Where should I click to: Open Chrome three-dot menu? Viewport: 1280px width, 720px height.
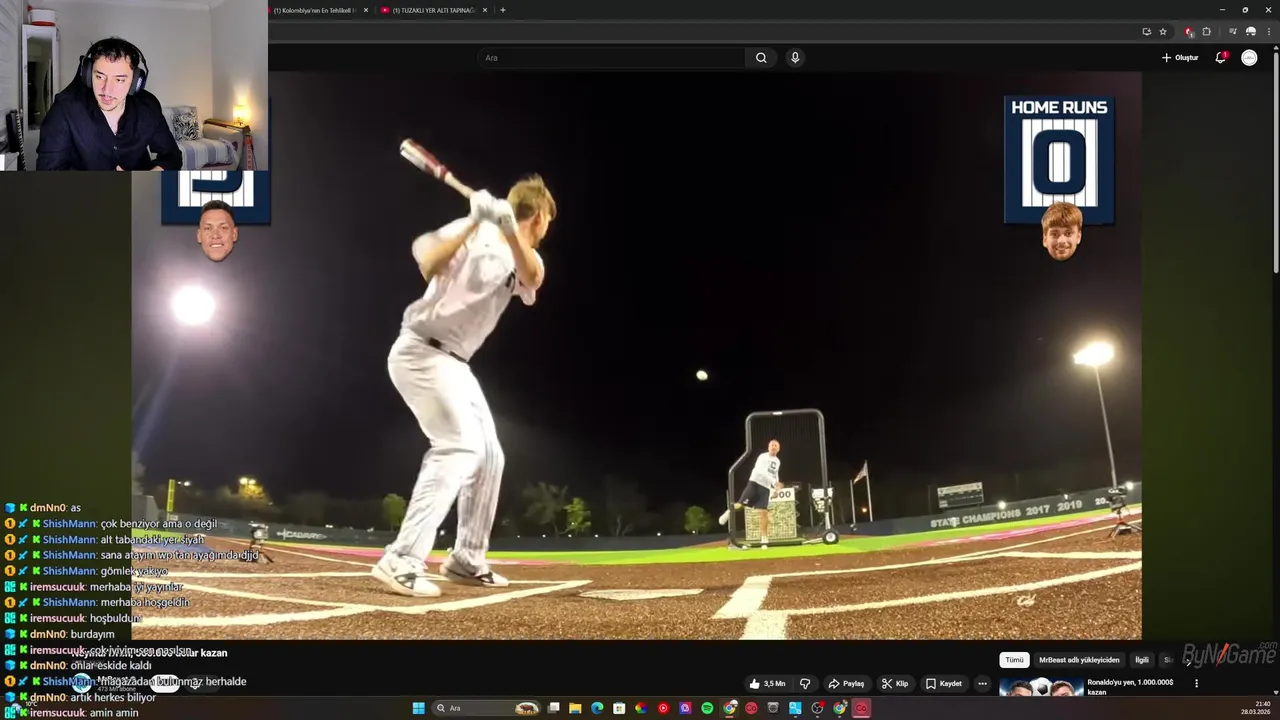pos(1269,31)
